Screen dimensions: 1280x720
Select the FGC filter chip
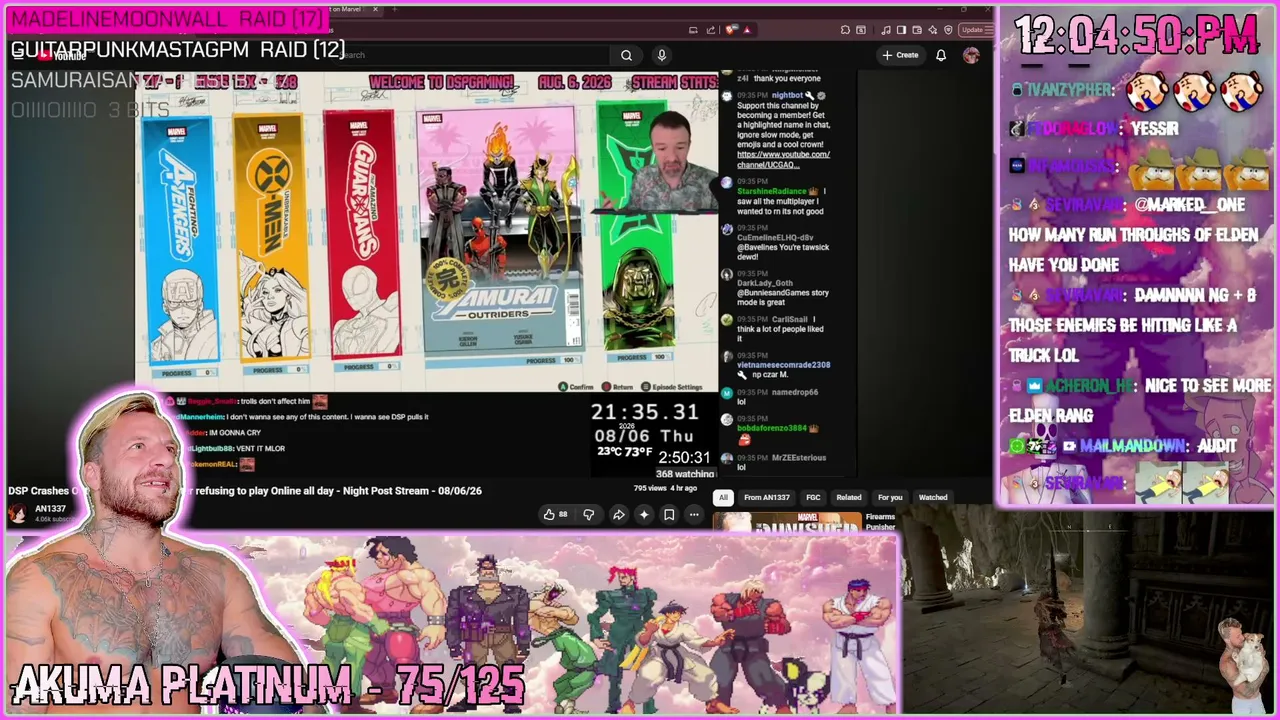[813, 497]
